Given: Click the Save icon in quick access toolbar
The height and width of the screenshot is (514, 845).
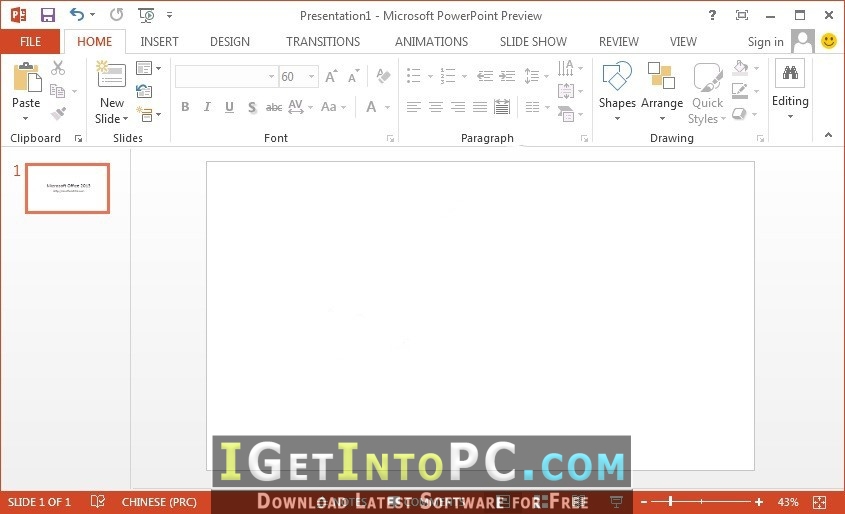Looking at the screenshot, I should point(47,15).
